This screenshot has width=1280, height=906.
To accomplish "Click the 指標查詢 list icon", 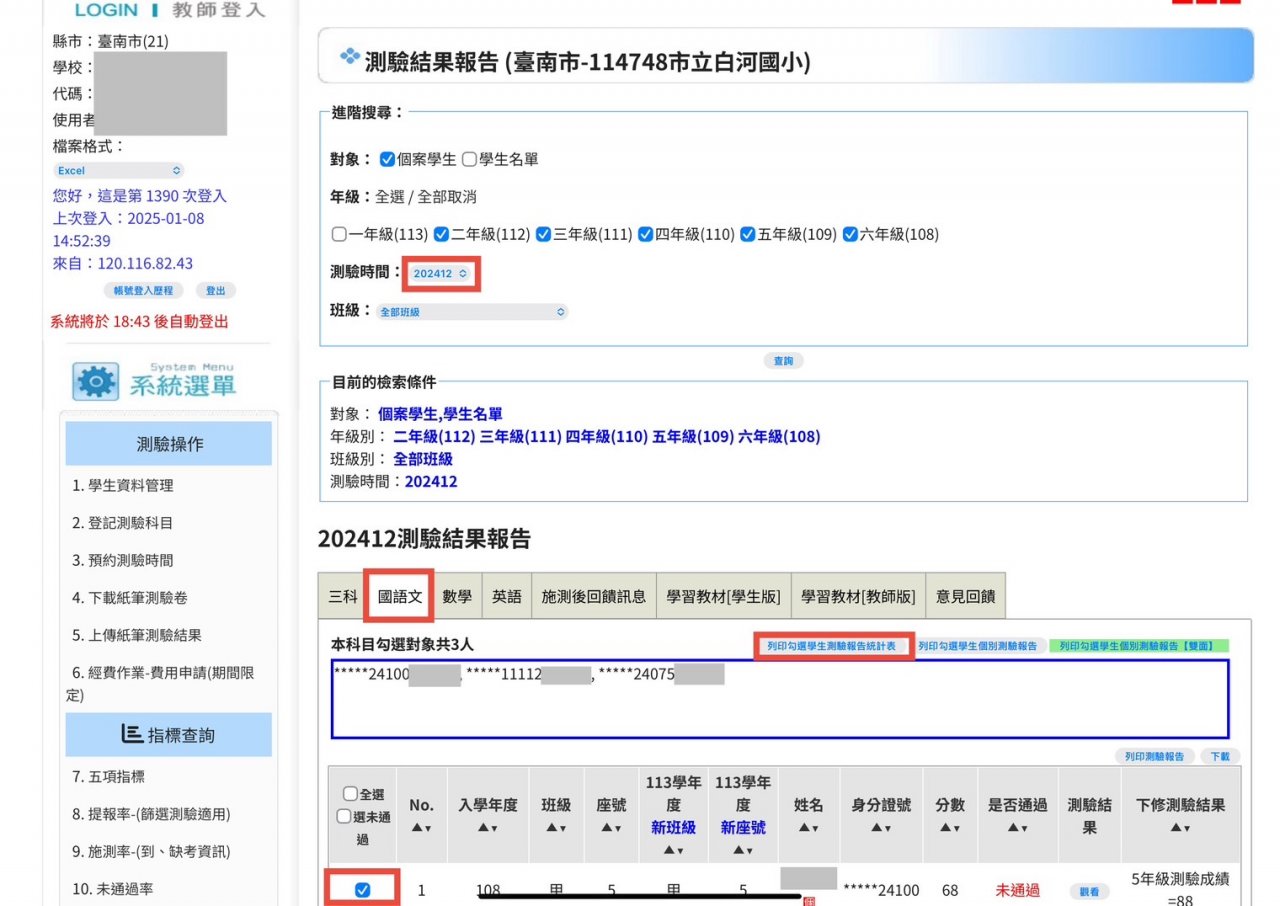I will (x=132, y=734).
